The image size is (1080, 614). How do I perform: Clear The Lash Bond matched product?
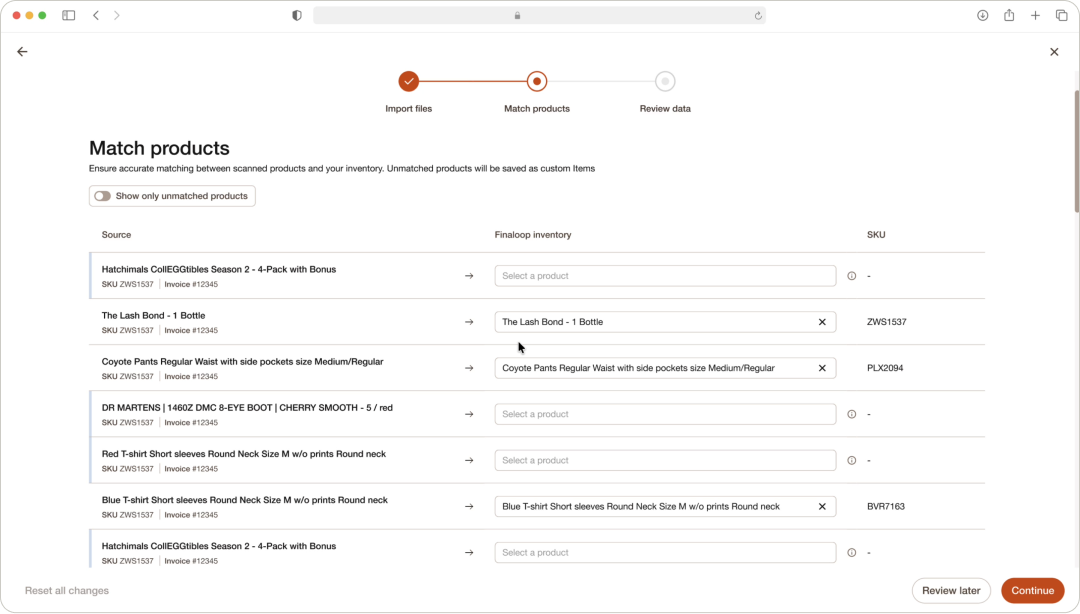point(822,322)
